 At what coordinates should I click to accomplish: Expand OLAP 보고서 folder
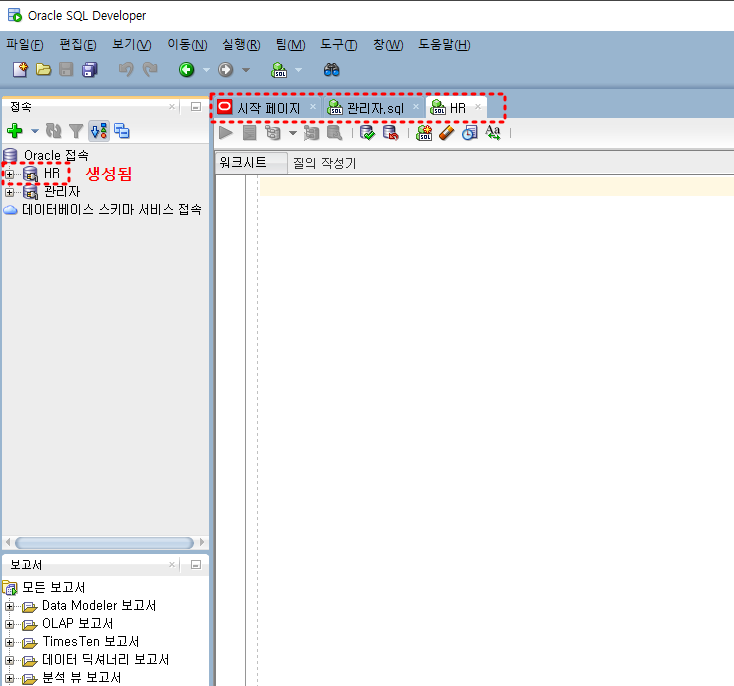(x=9, y=624)
